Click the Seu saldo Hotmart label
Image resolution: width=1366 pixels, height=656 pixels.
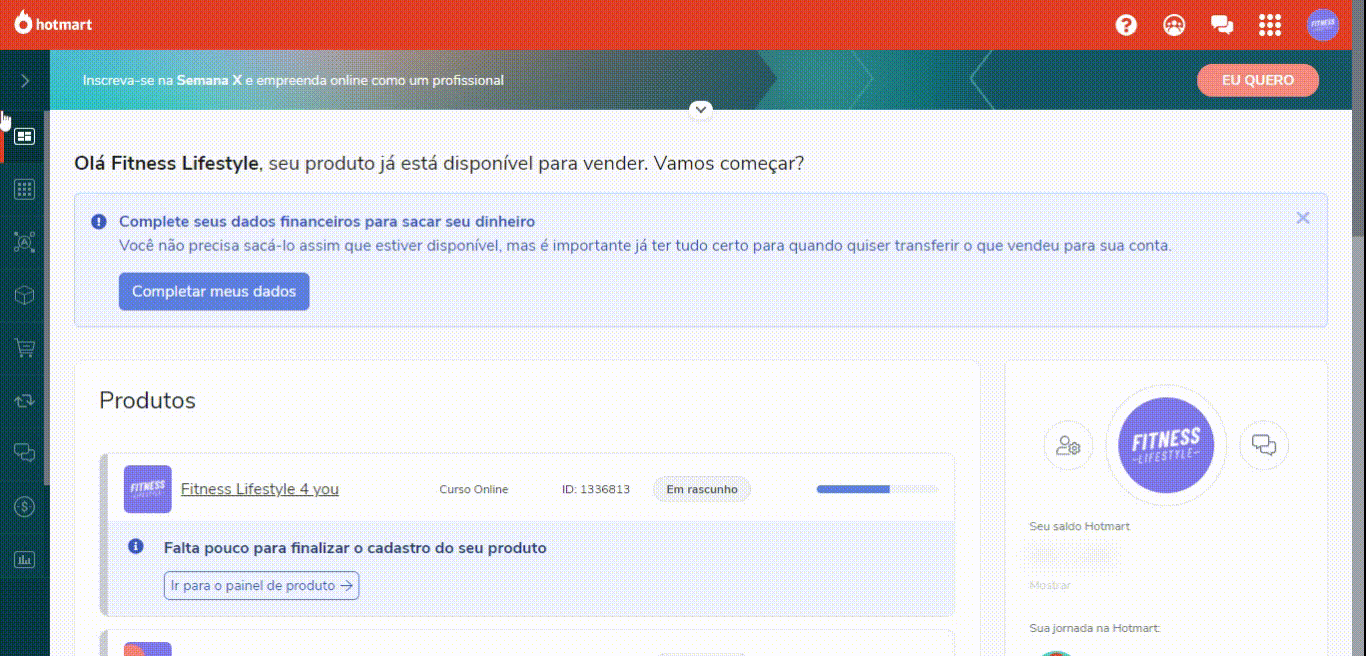pos(1080,526)
